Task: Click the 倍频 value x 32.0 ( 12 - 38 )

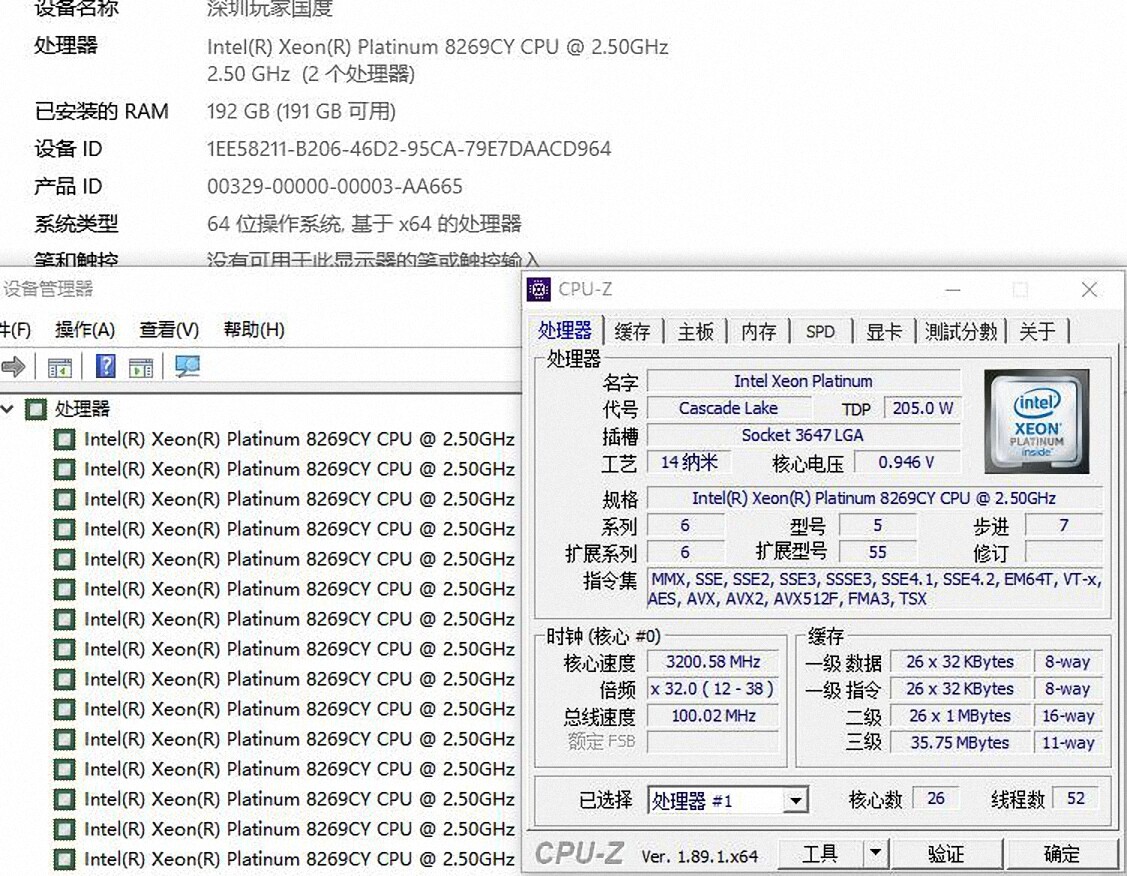Action: [712, 688]
